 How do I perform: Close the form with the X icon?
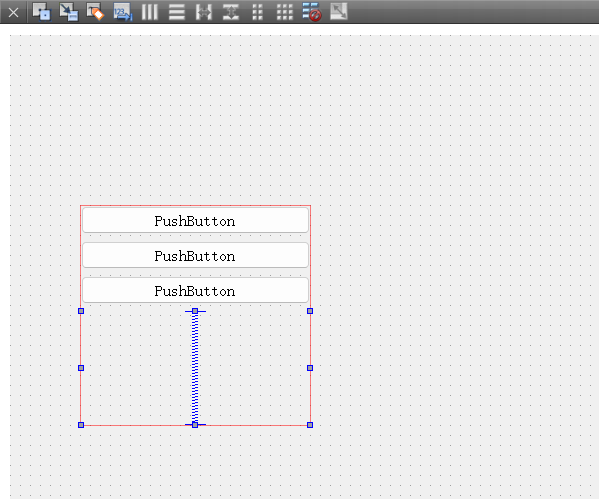13,13
